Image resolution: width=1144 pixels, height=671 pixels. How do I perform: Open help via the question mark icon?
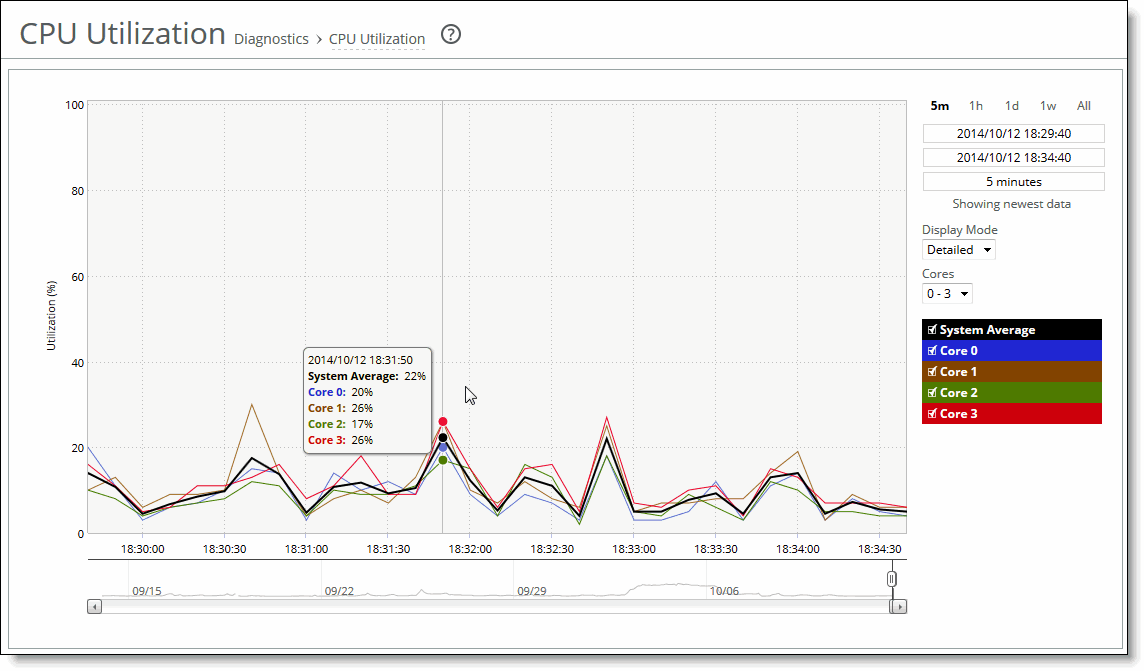[x=450, y=34]
